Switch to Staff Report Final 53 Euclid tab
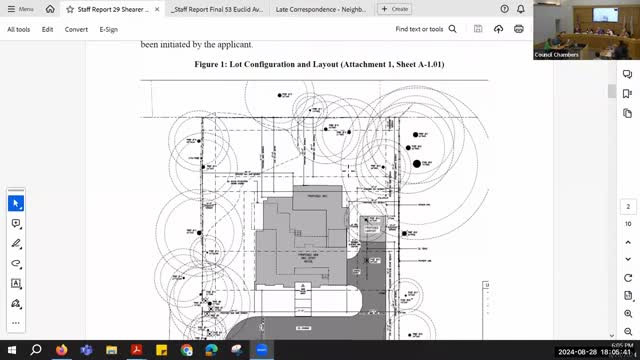 217,9
